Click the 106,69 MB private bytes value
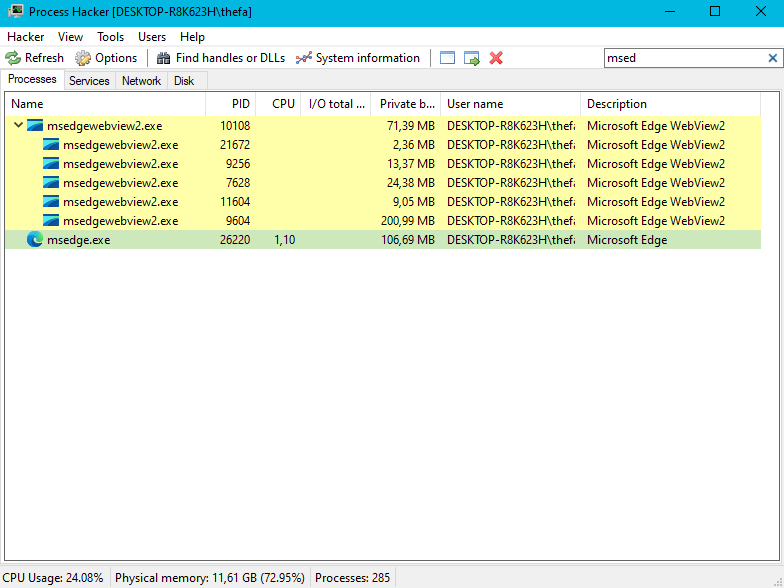Screen dimensions: 784x588 click(408, 240)
